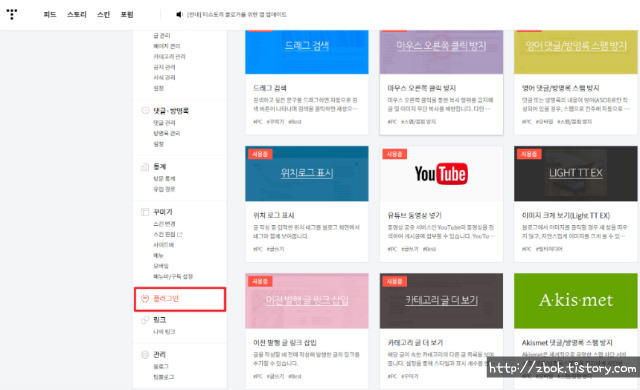Click the bar chart 통계 icon

point(145,166)
